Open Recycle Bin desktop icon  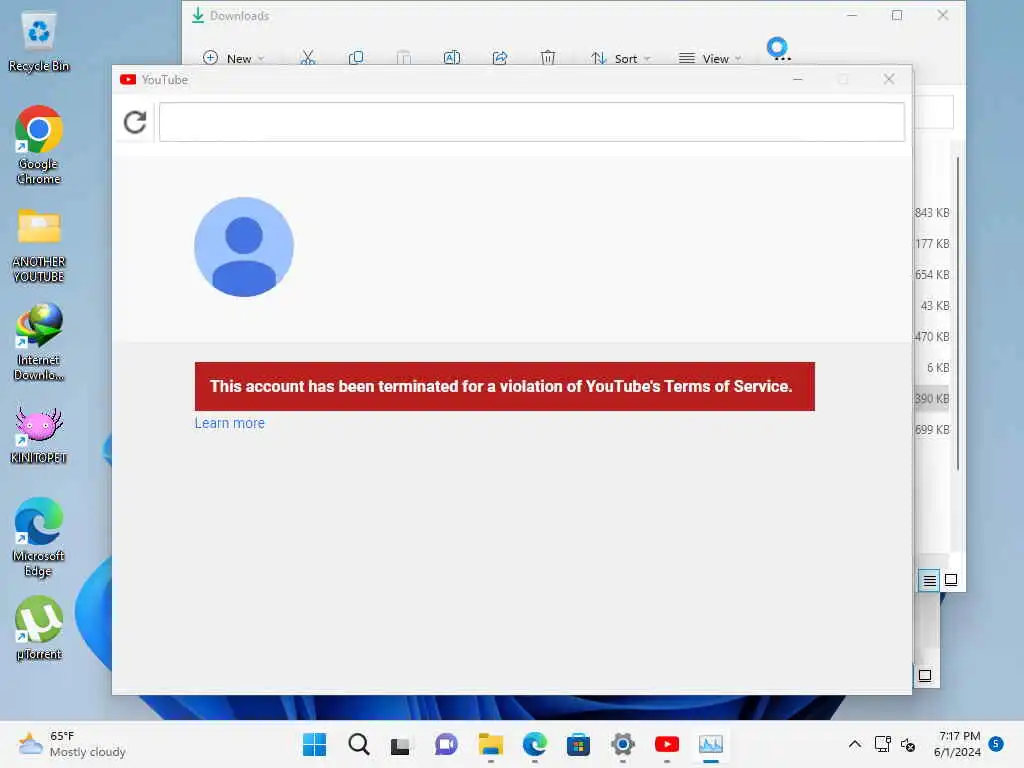(39, 41)
